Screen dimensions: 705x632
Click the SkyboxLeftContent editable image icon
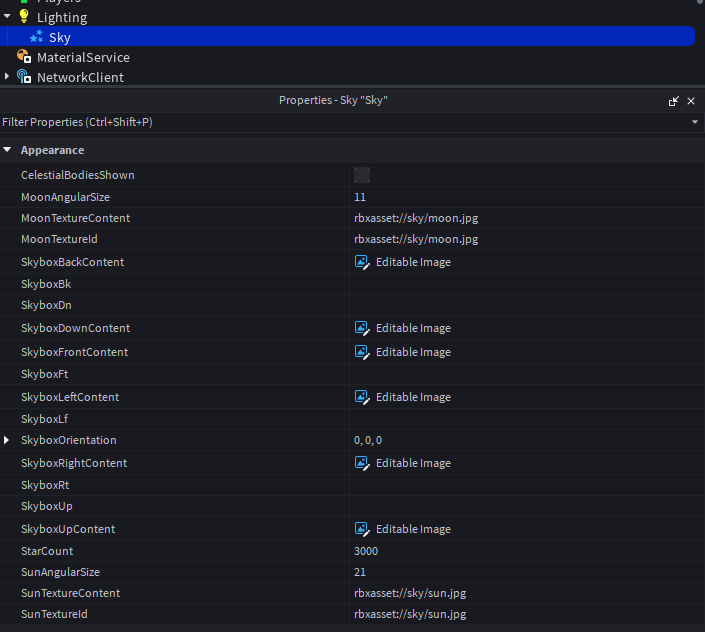point(362,397)
